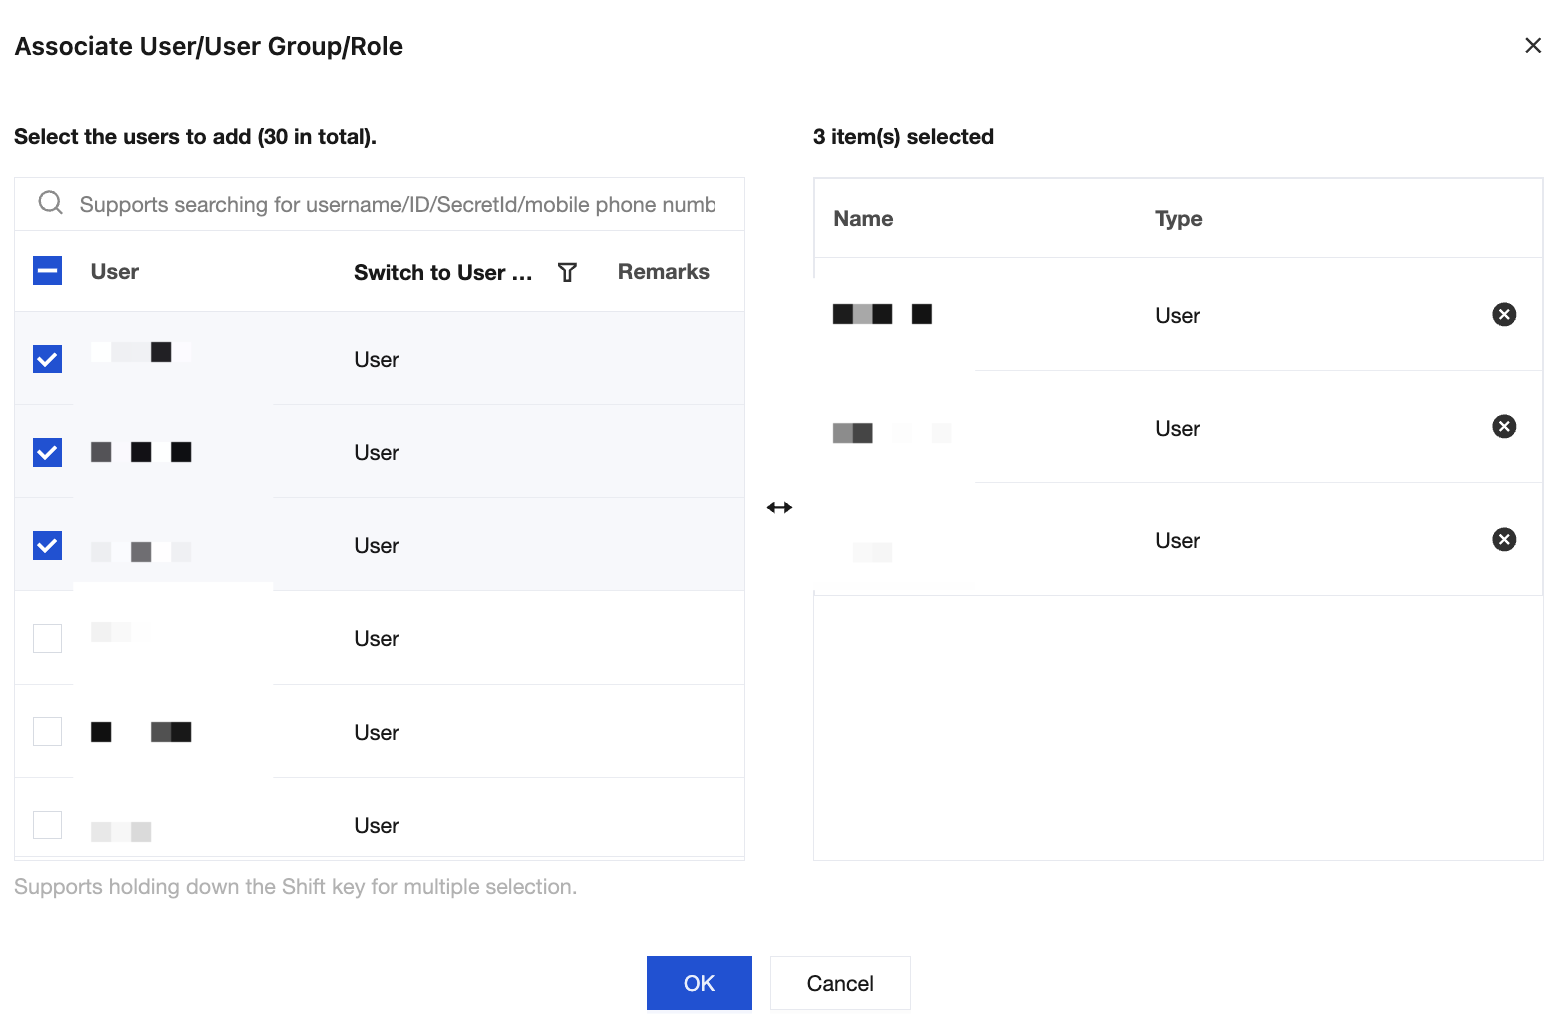Check the fifth user row checkbox
1562x1018 pixels.
(47, 731)
